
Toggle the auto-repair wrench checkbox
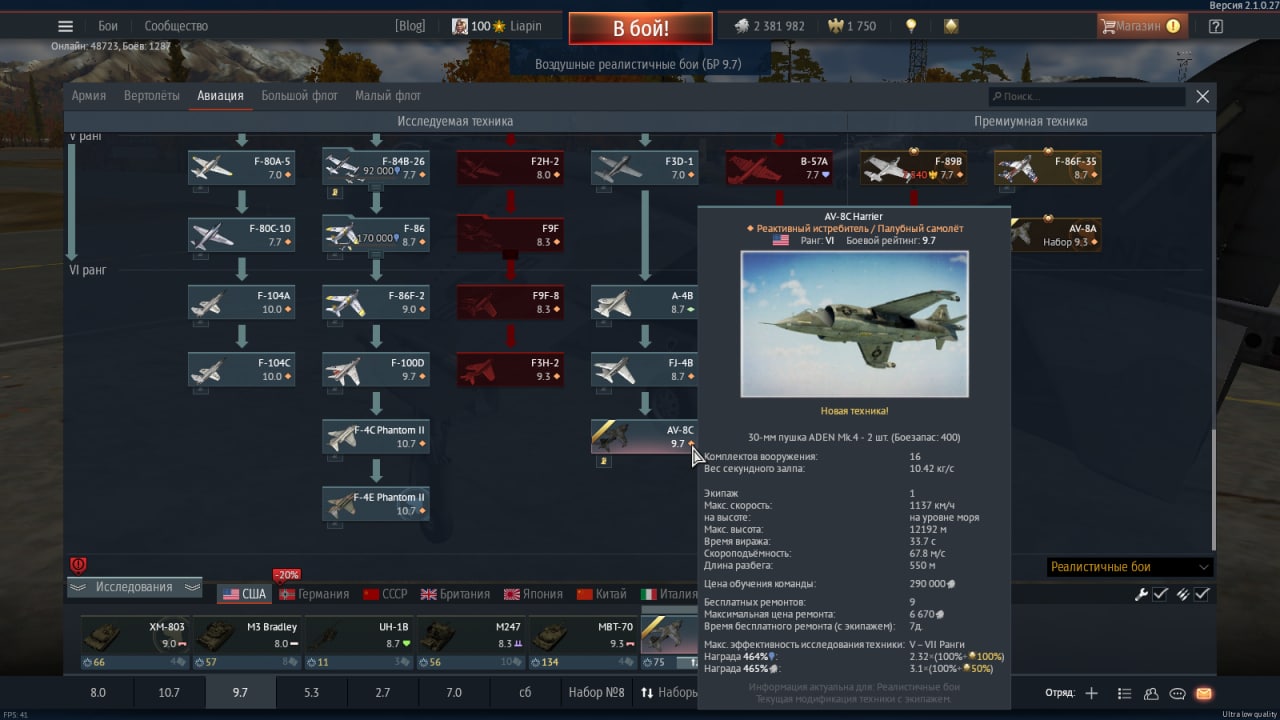[x=1160, y=594]
